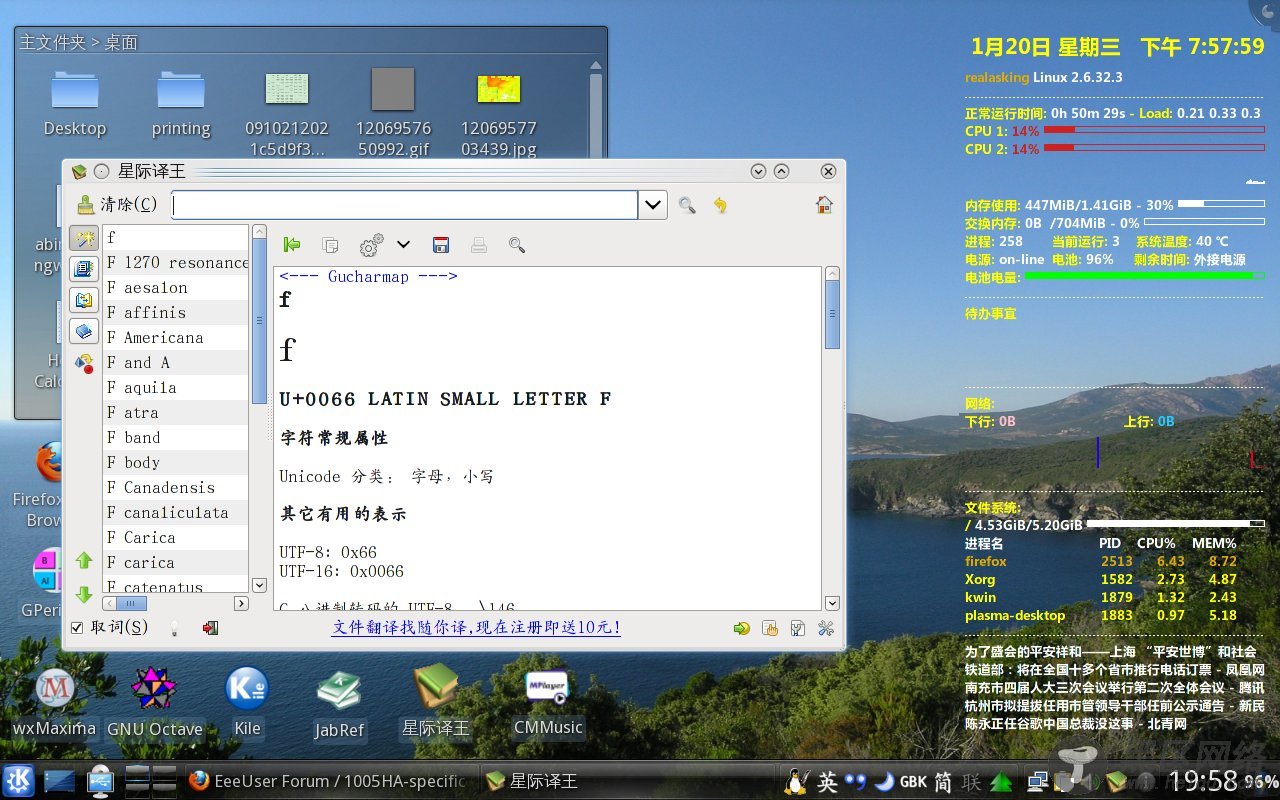Screen dimensions: 1280x800
Task: Click the gears icon in definition toolbar
Action: (371, 245)
